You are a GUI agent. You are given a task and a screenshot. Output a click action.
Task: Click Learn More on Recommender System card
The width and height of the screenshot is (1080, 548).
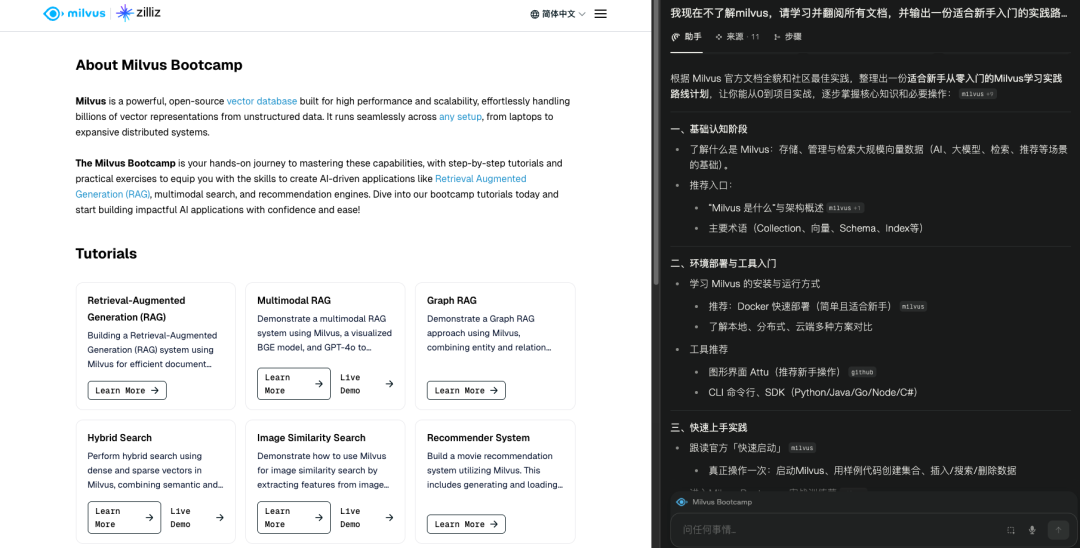click(x=466, y=524)
